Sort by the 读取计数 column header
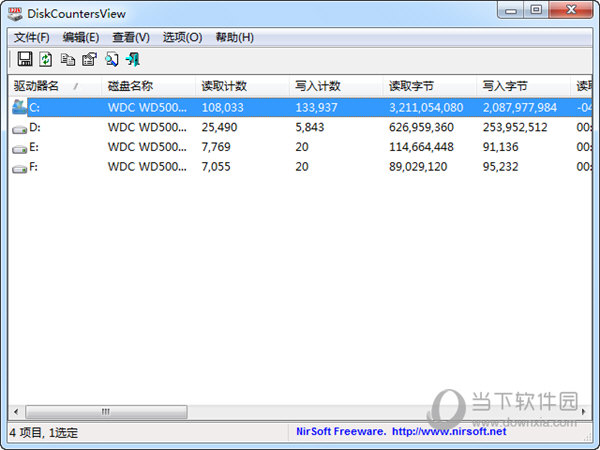 tap(242, 86)
